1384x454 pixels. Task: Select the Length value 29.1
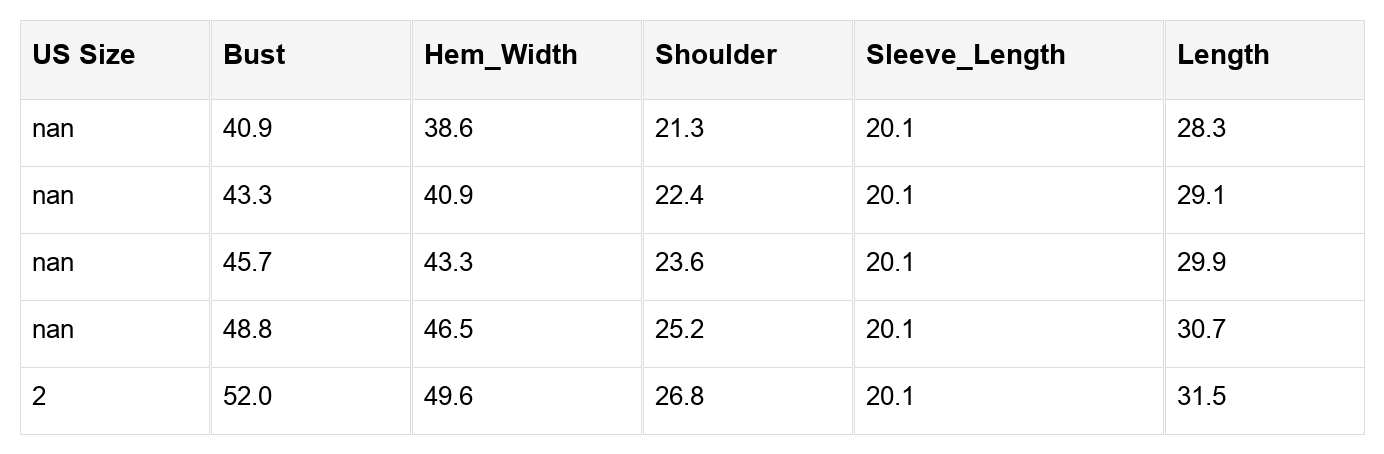coord(1201,196)
